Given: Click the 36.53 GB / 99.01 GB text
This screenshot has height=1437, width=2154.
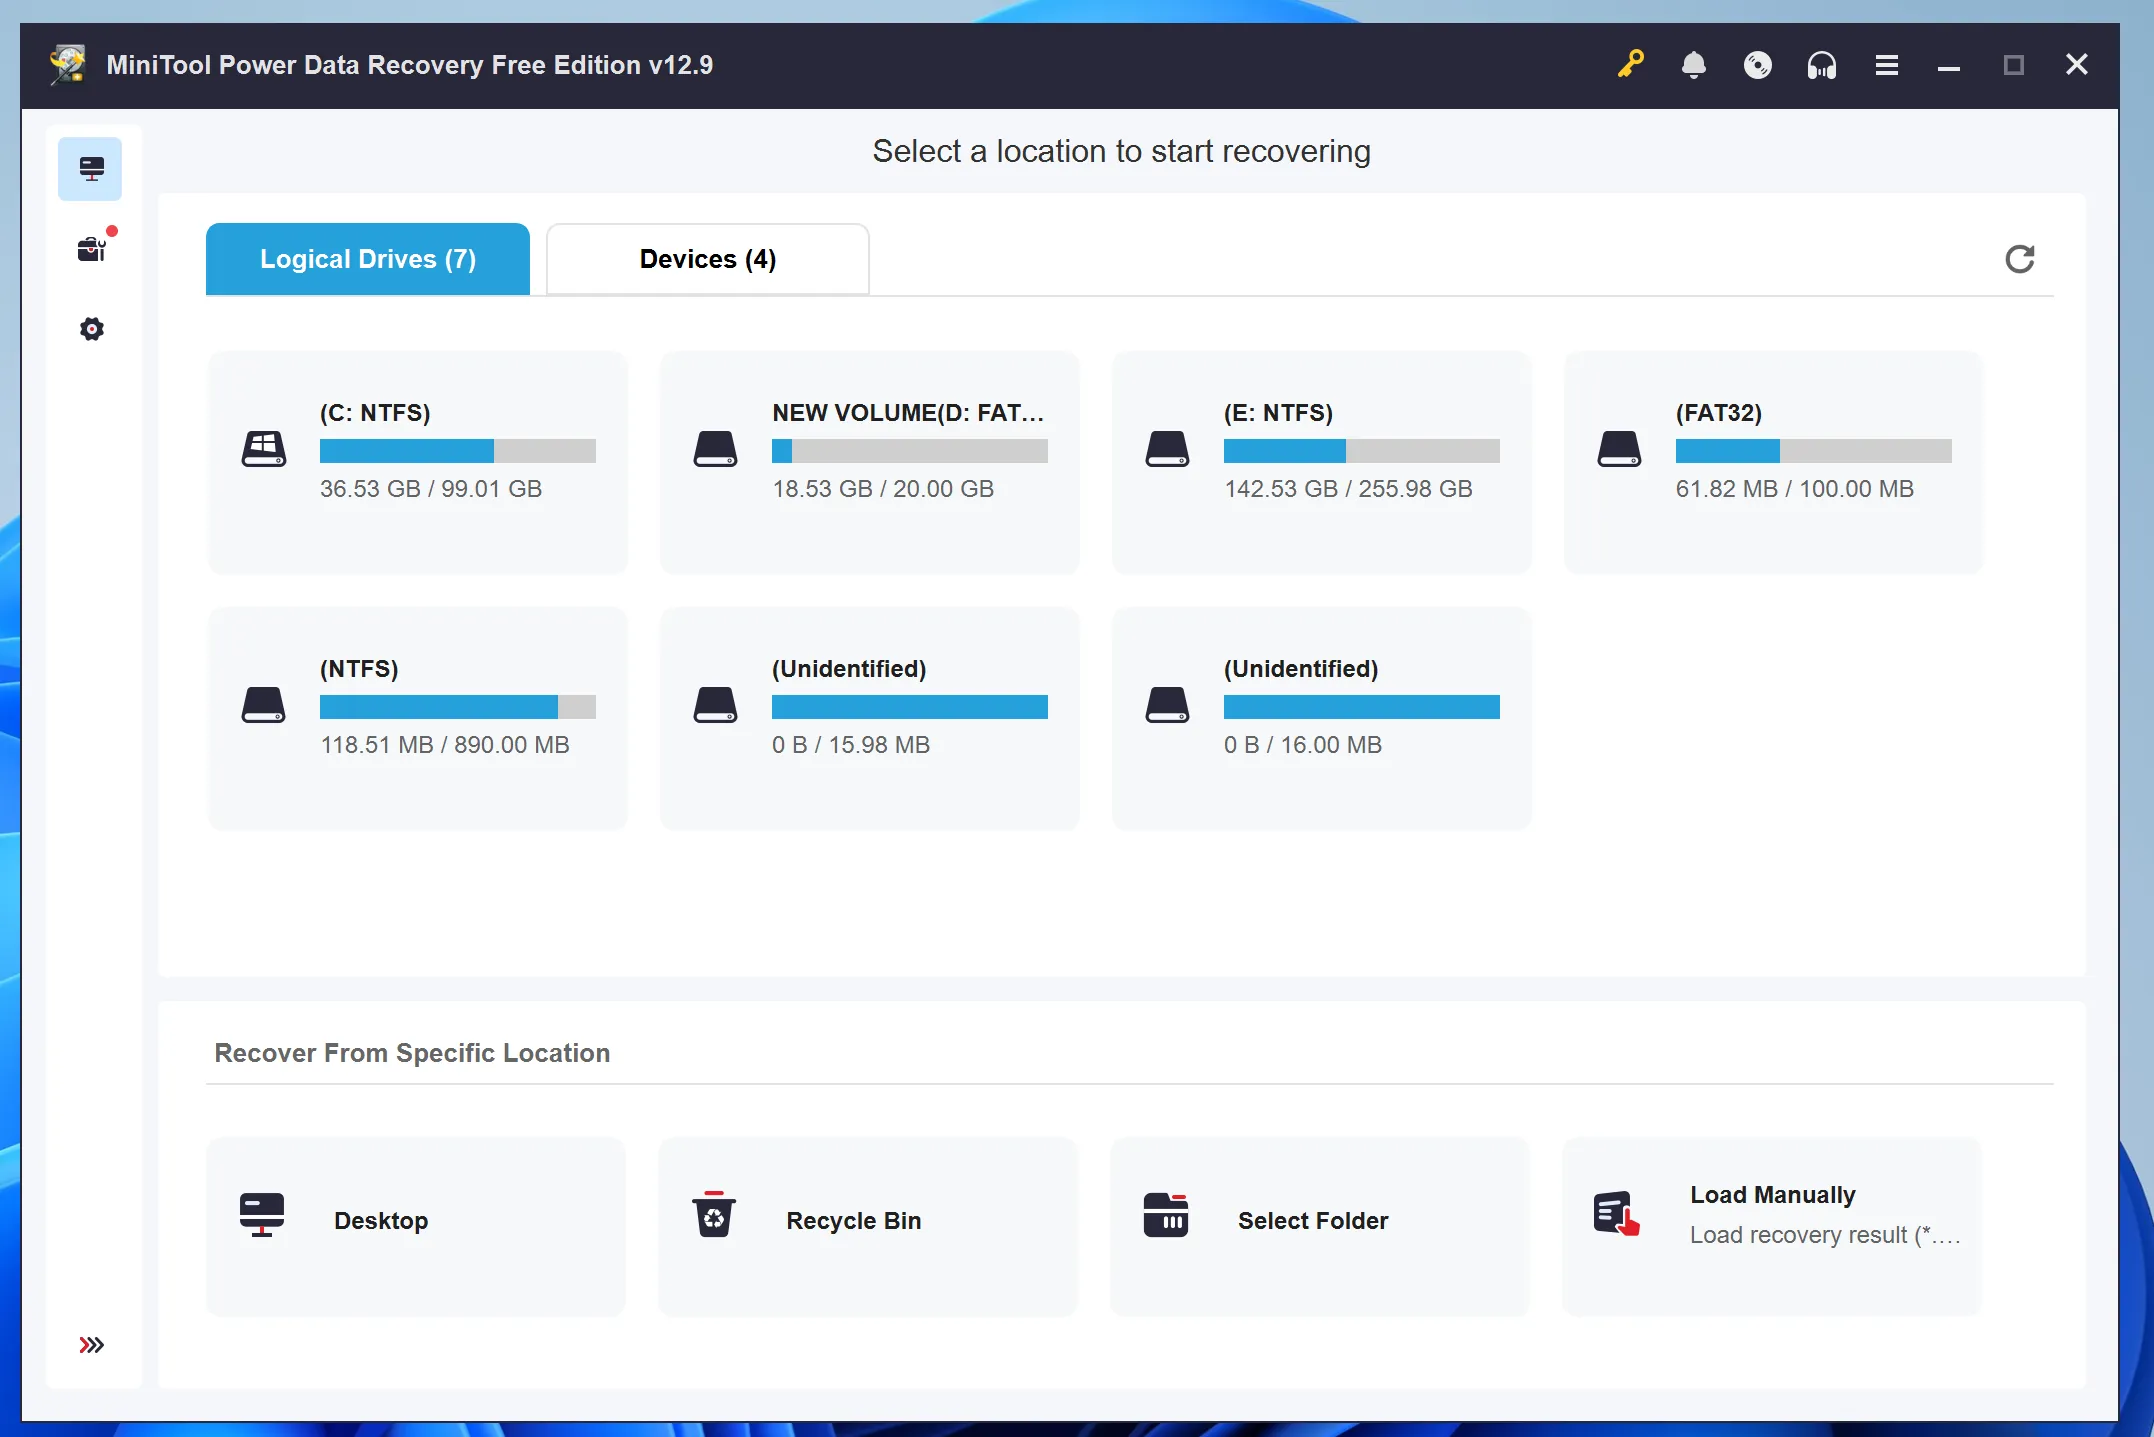Looking at the screenshot, I should click(431, 489).
